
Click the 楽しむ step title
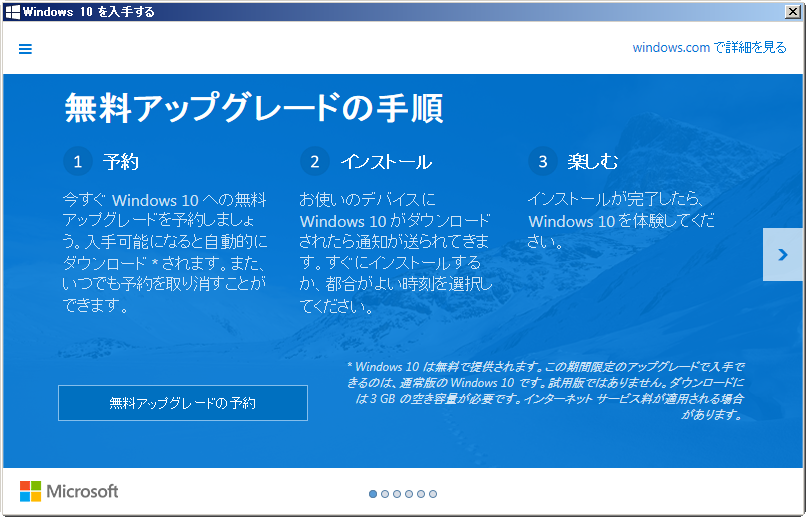pos(593,162)
